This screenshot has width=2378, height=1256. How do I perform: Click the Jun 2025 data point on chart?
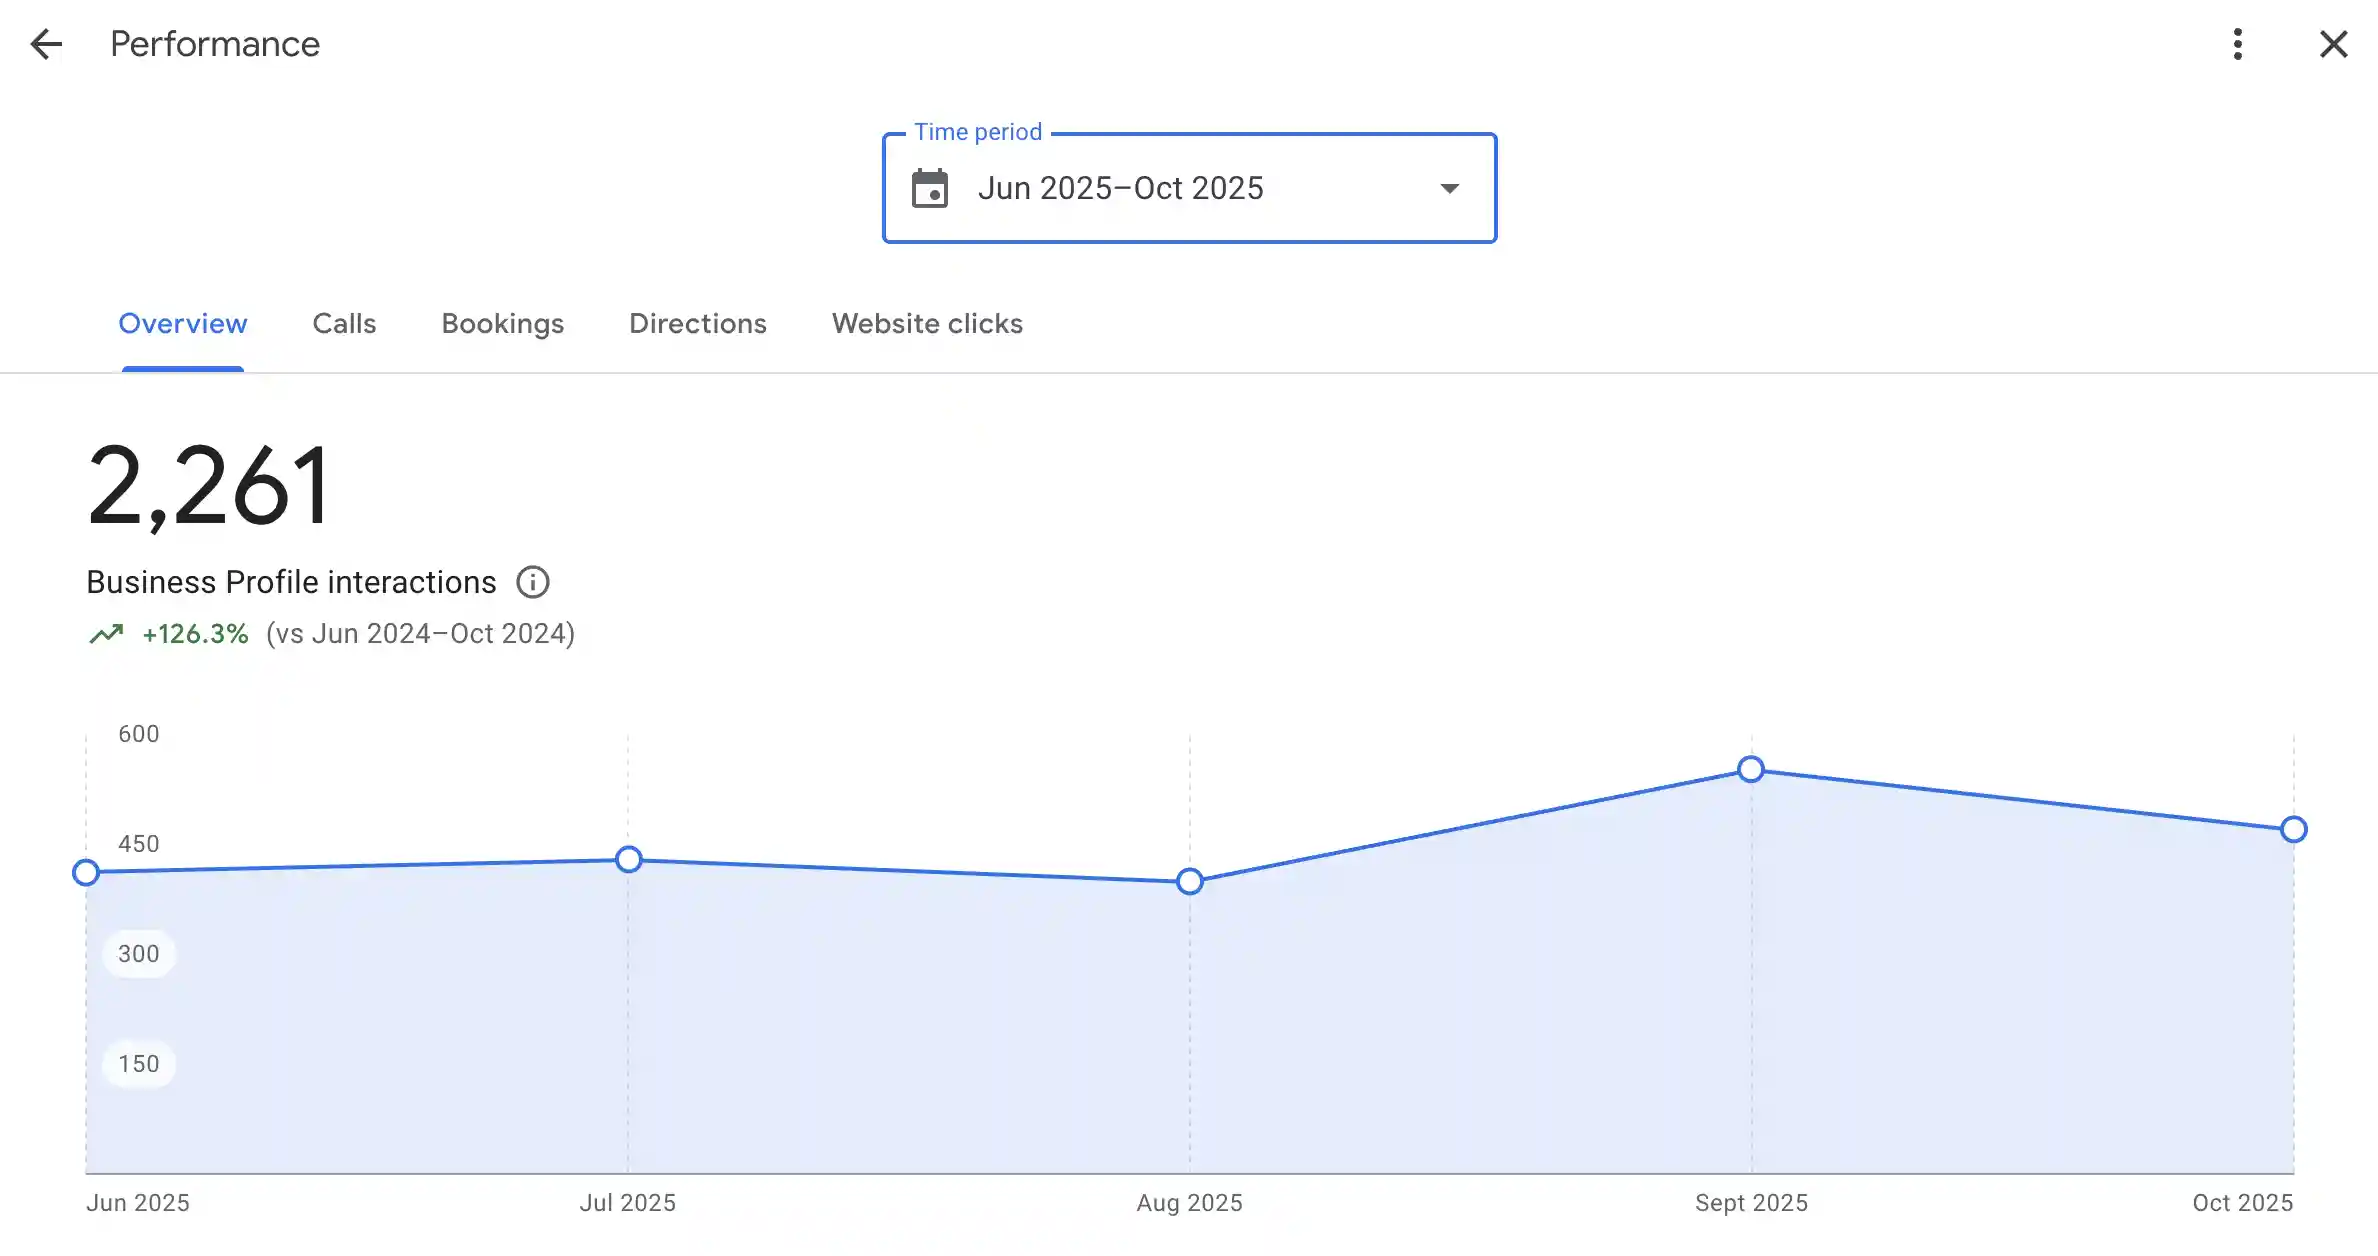(x=86, y=873)
